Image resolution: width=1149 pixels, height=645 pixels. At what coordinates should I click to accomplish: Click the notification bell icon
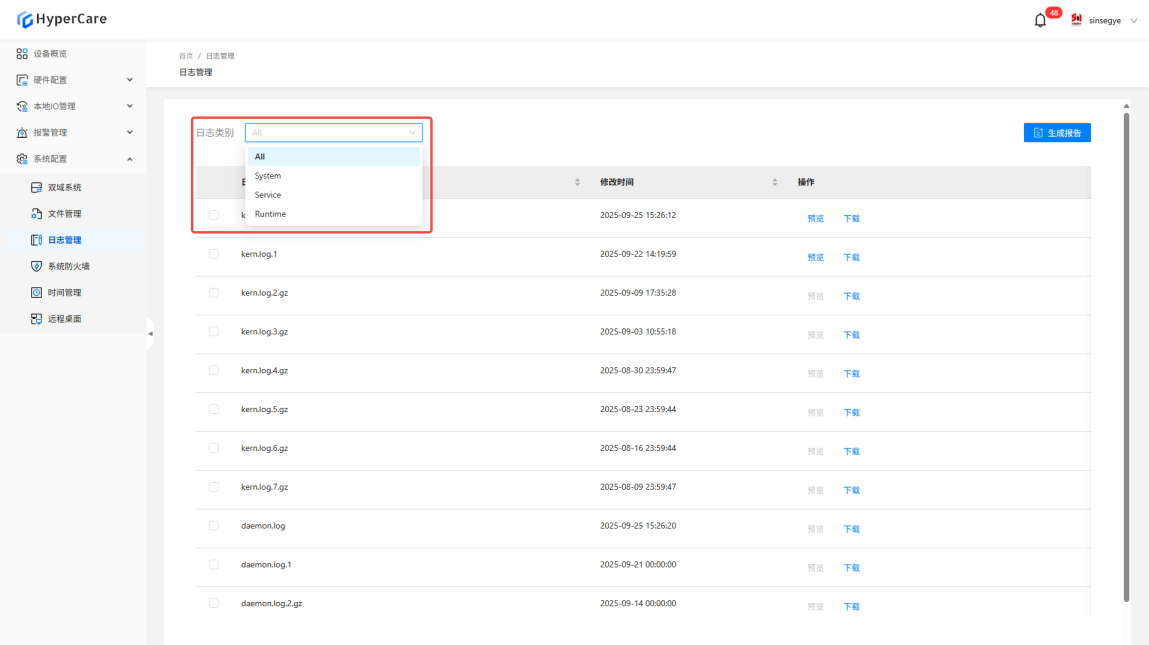(1040, 20)
